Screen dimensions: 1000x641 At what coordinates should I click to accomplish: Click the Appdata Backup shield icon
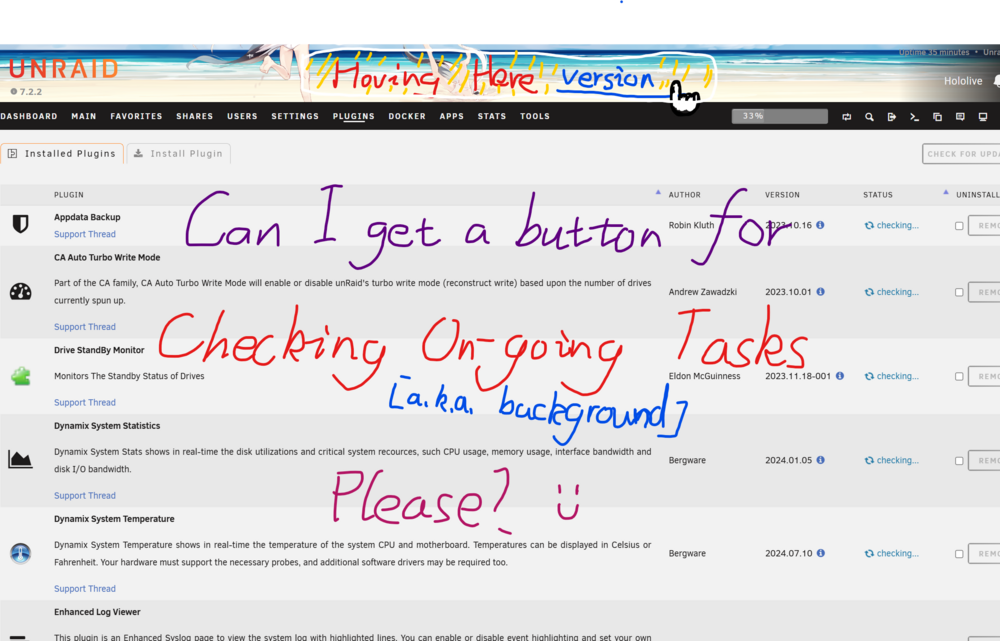click(20, 224)
